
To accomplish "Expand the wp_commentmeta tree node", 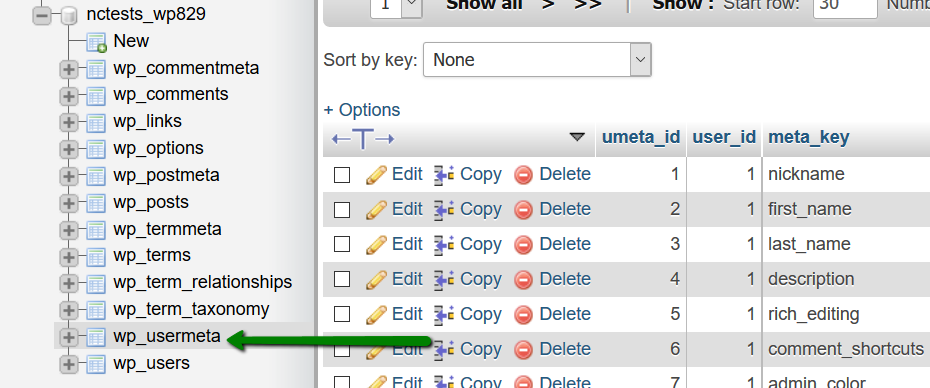I will [69, 69].
